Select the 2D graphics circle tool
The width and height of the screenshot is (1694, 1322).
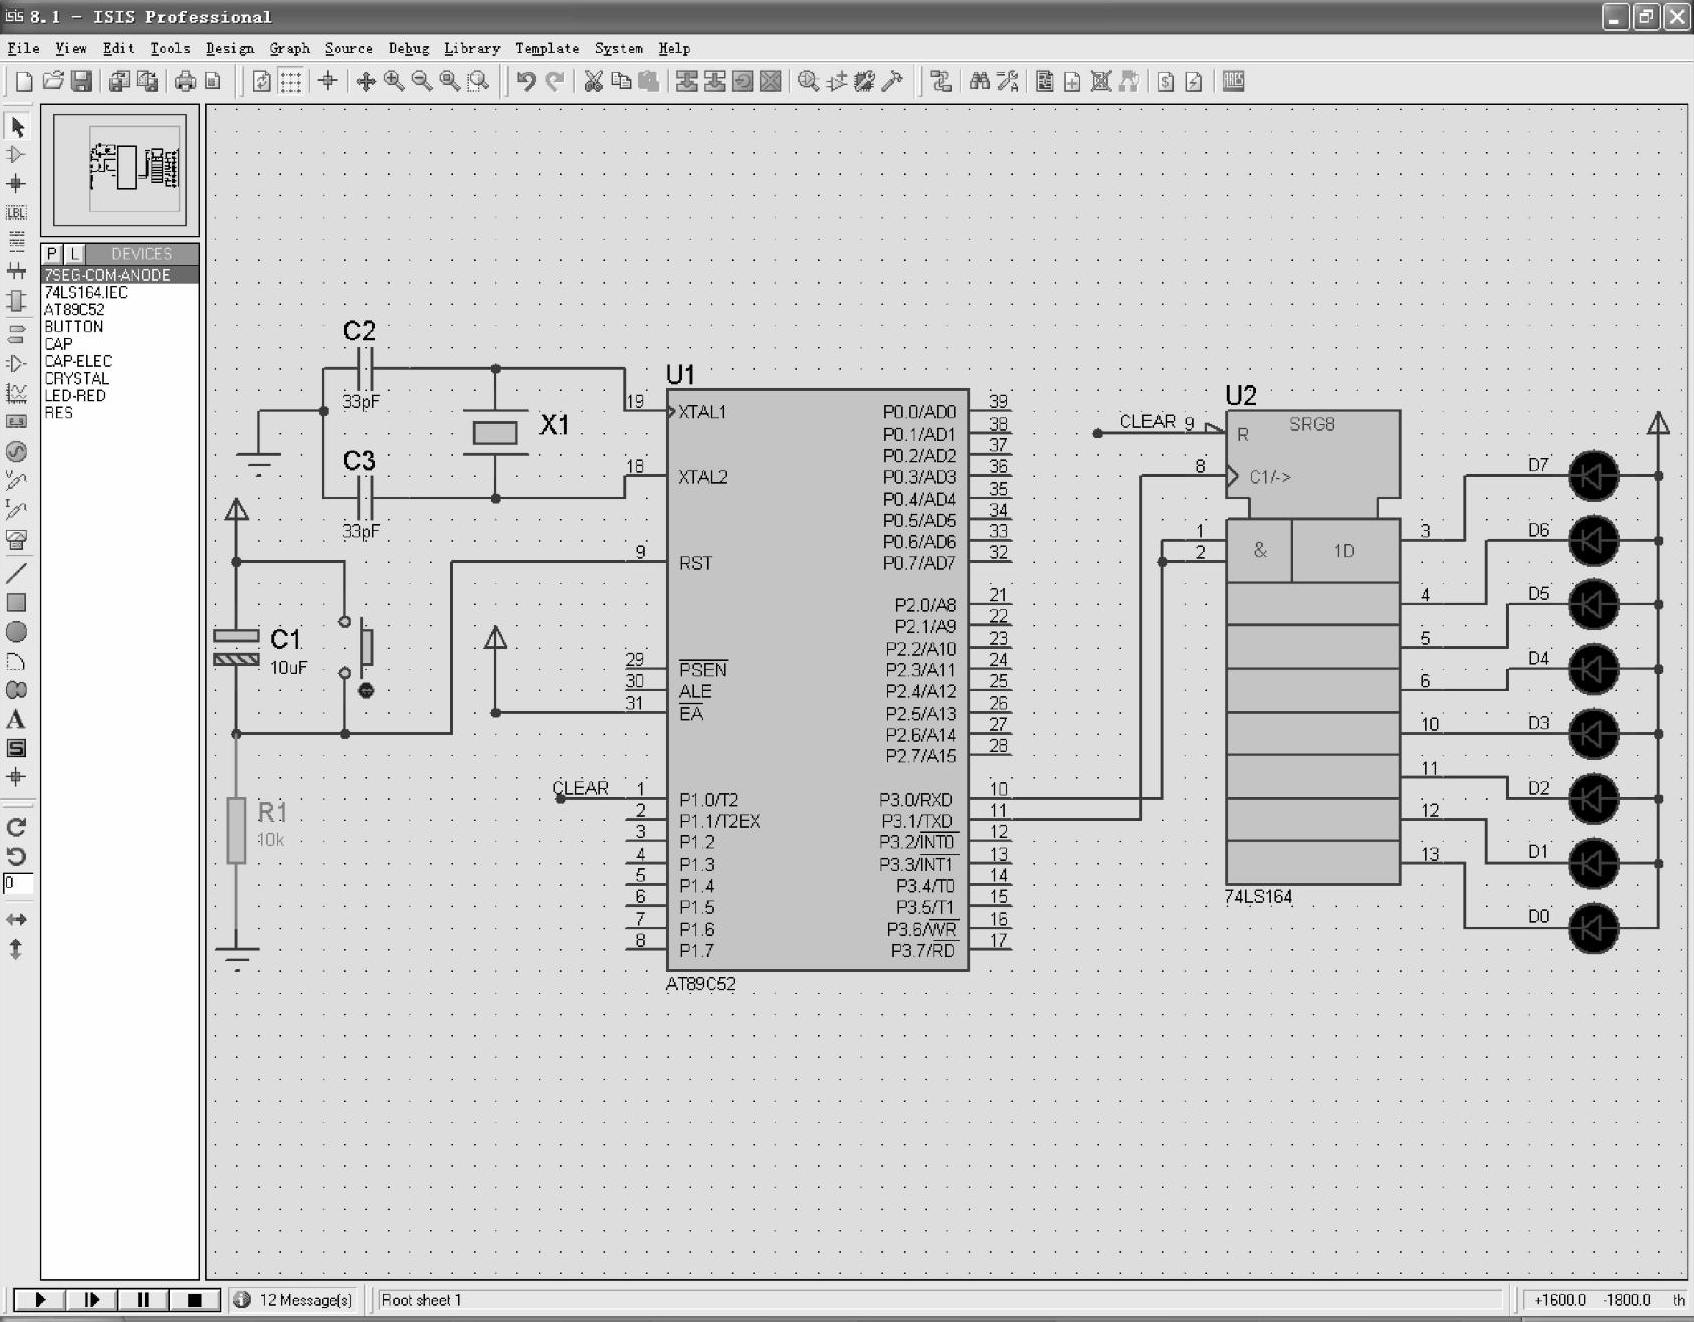click(x=16, y=632)
